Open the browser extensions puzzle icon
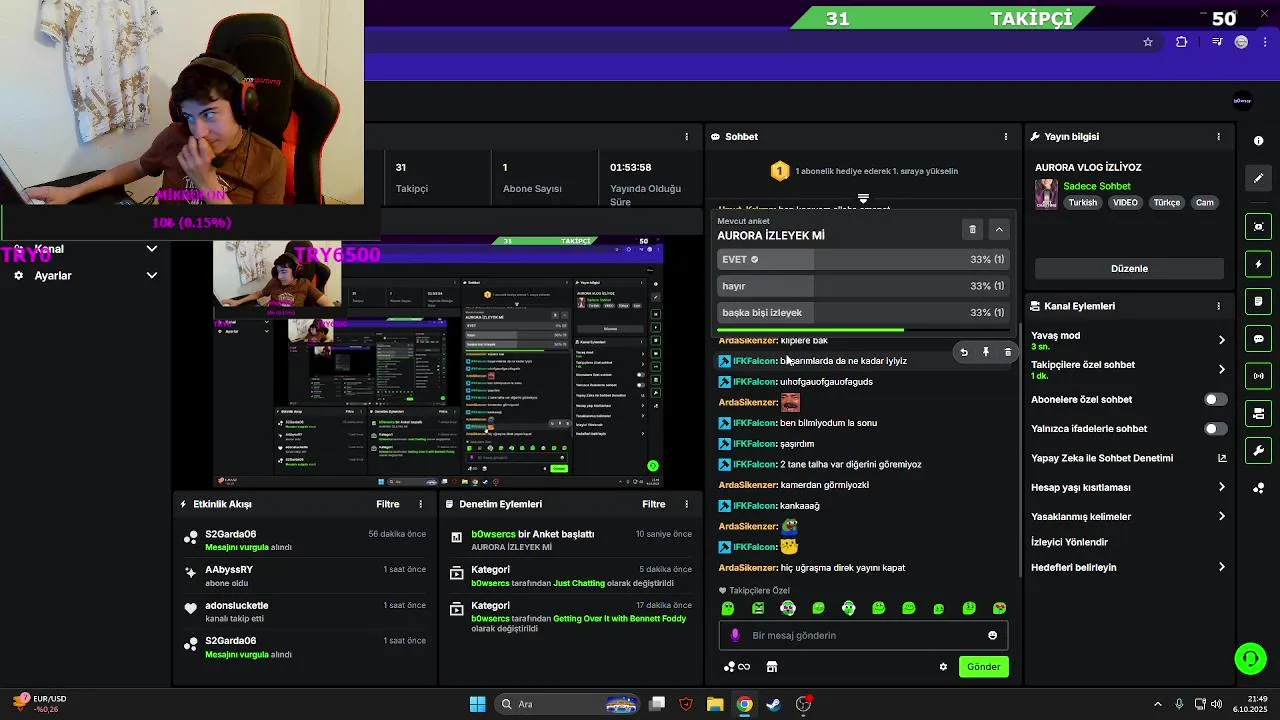This screenshot has height=720, width=1280. [1181, 42]
